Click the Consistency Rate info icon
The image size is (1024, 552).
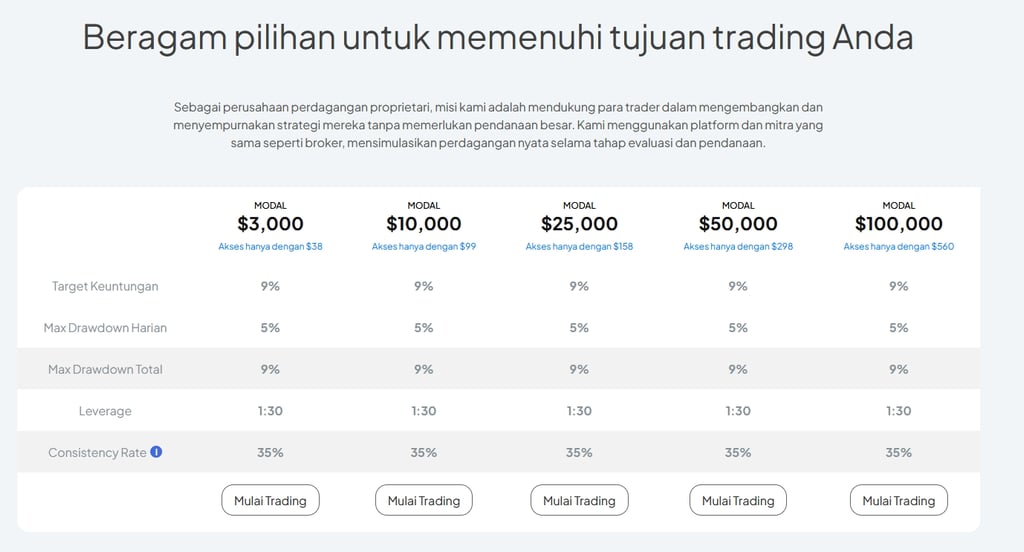[156, 451]
